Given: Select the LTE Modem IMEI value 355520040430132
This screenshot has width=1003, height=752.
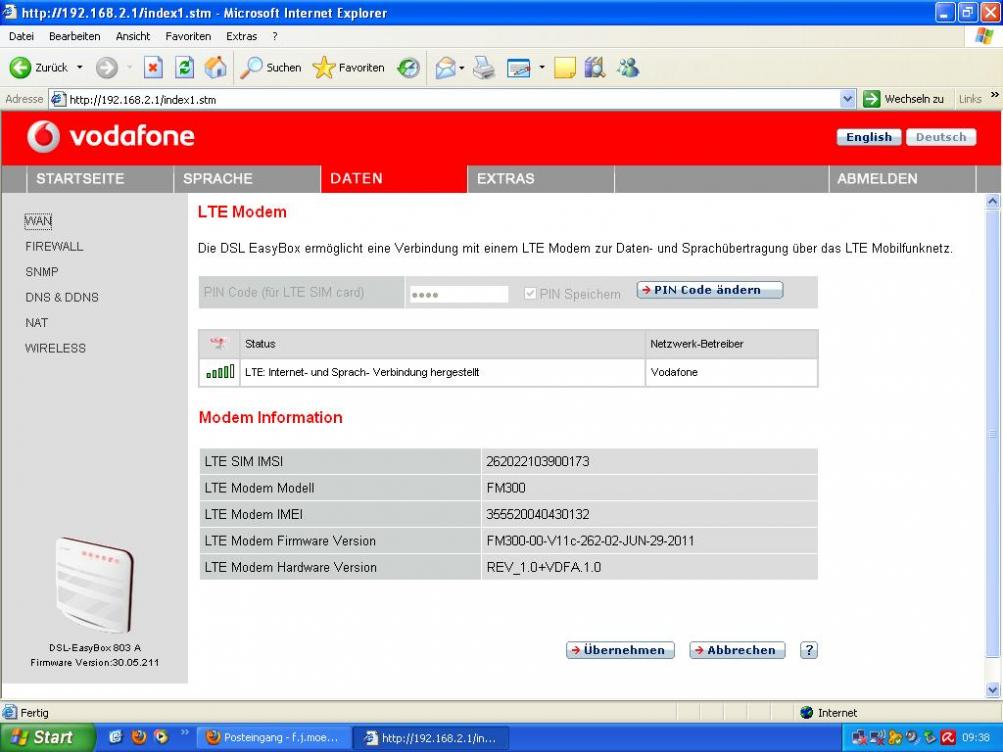Looking at the screenshot, I should tap(538, 515).
